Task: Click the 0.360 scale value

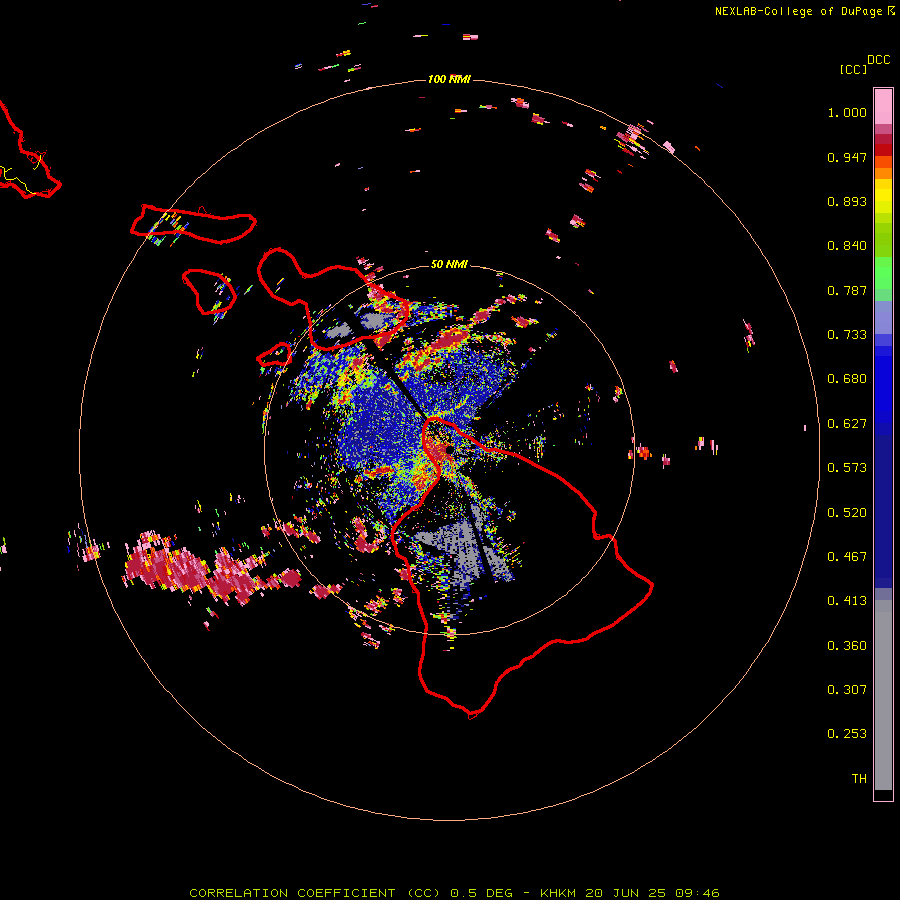Action: tap(847, 646)
